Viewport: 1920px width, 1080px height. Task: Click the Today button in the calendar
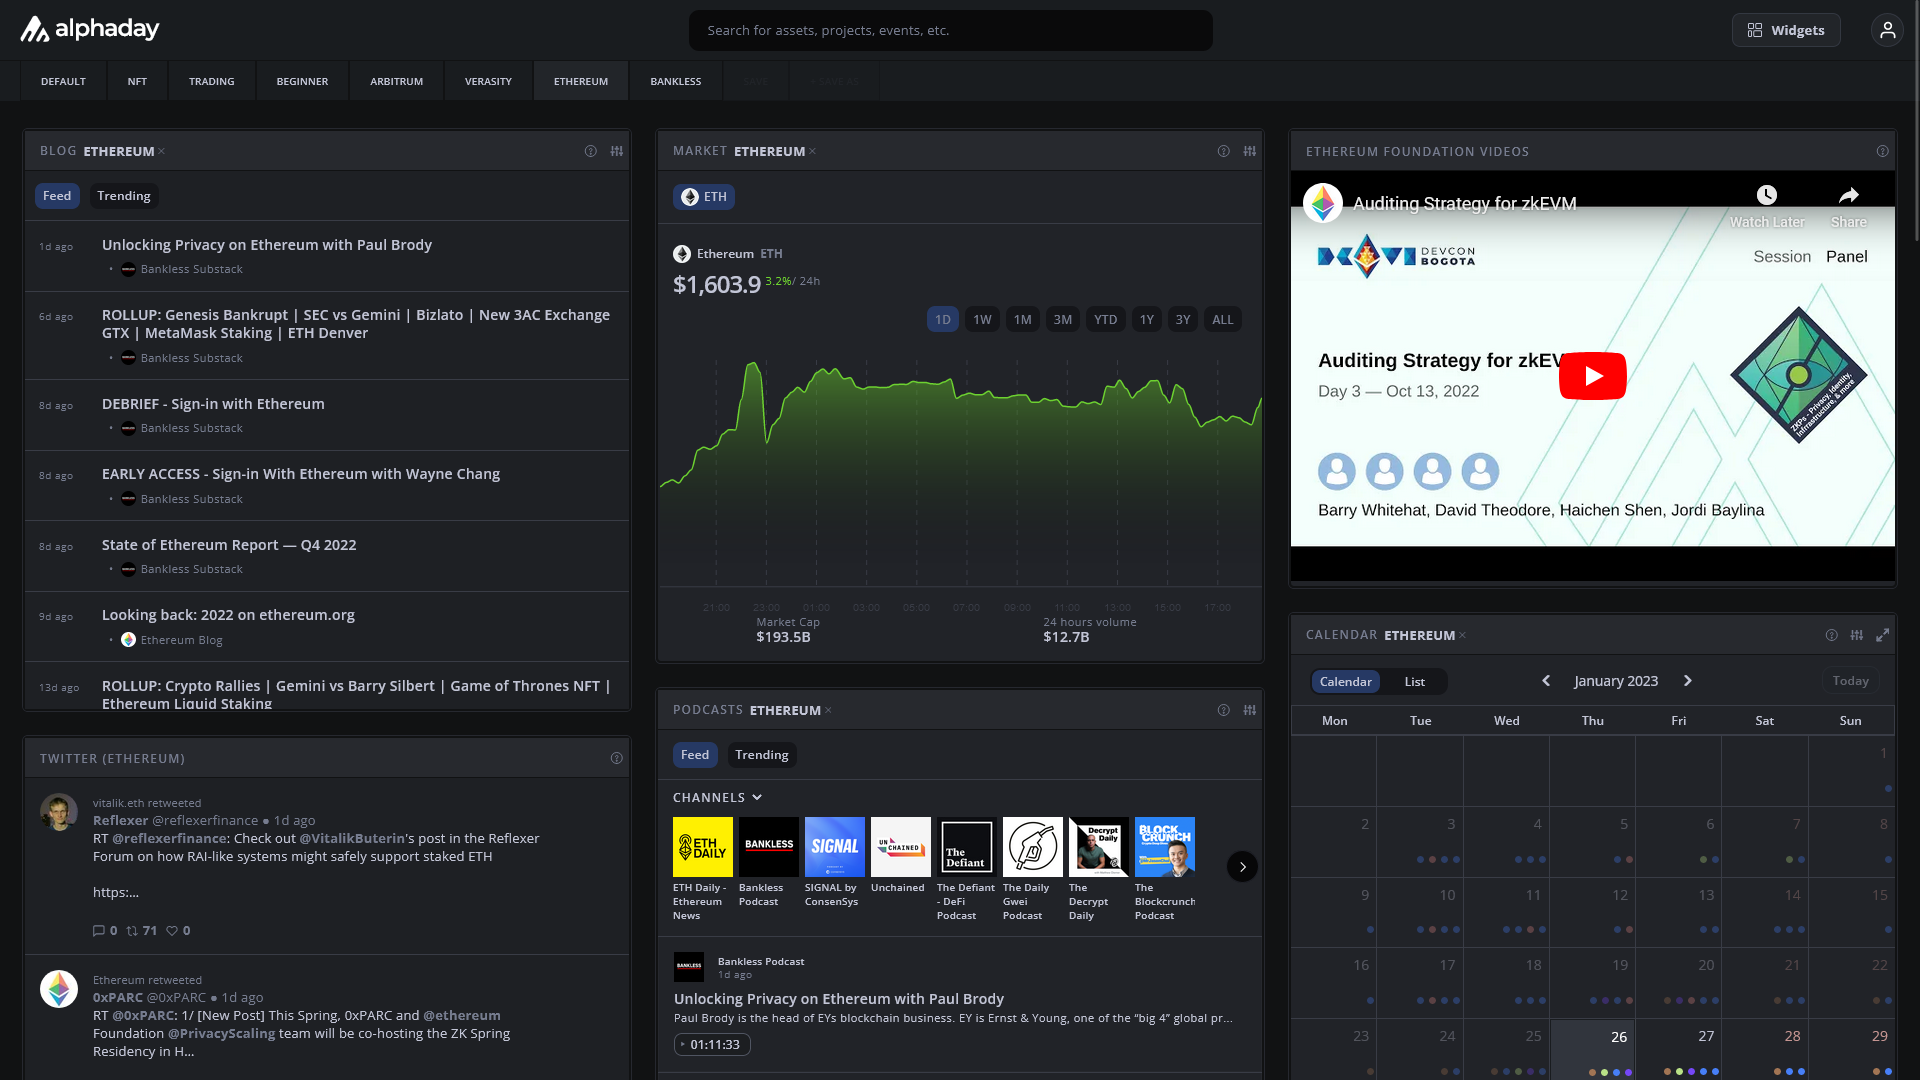coord(1850,680)
